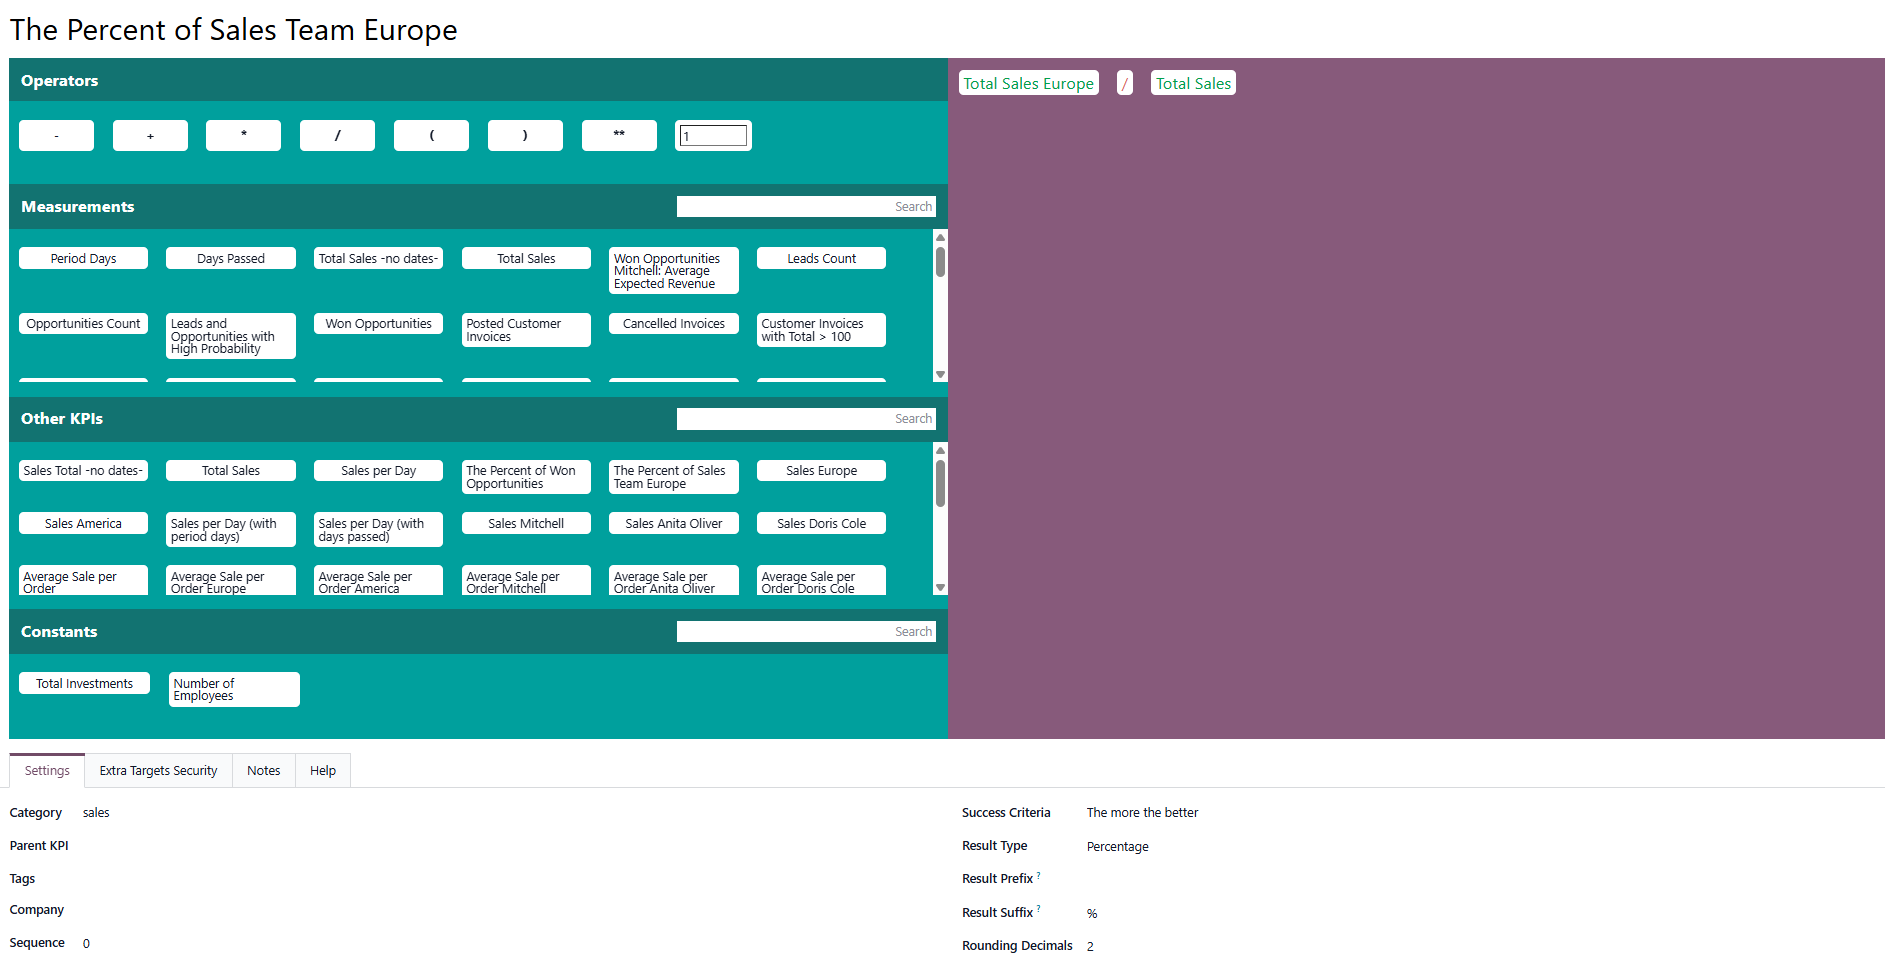Insert the multiplication operator

(x=243, y=135)
